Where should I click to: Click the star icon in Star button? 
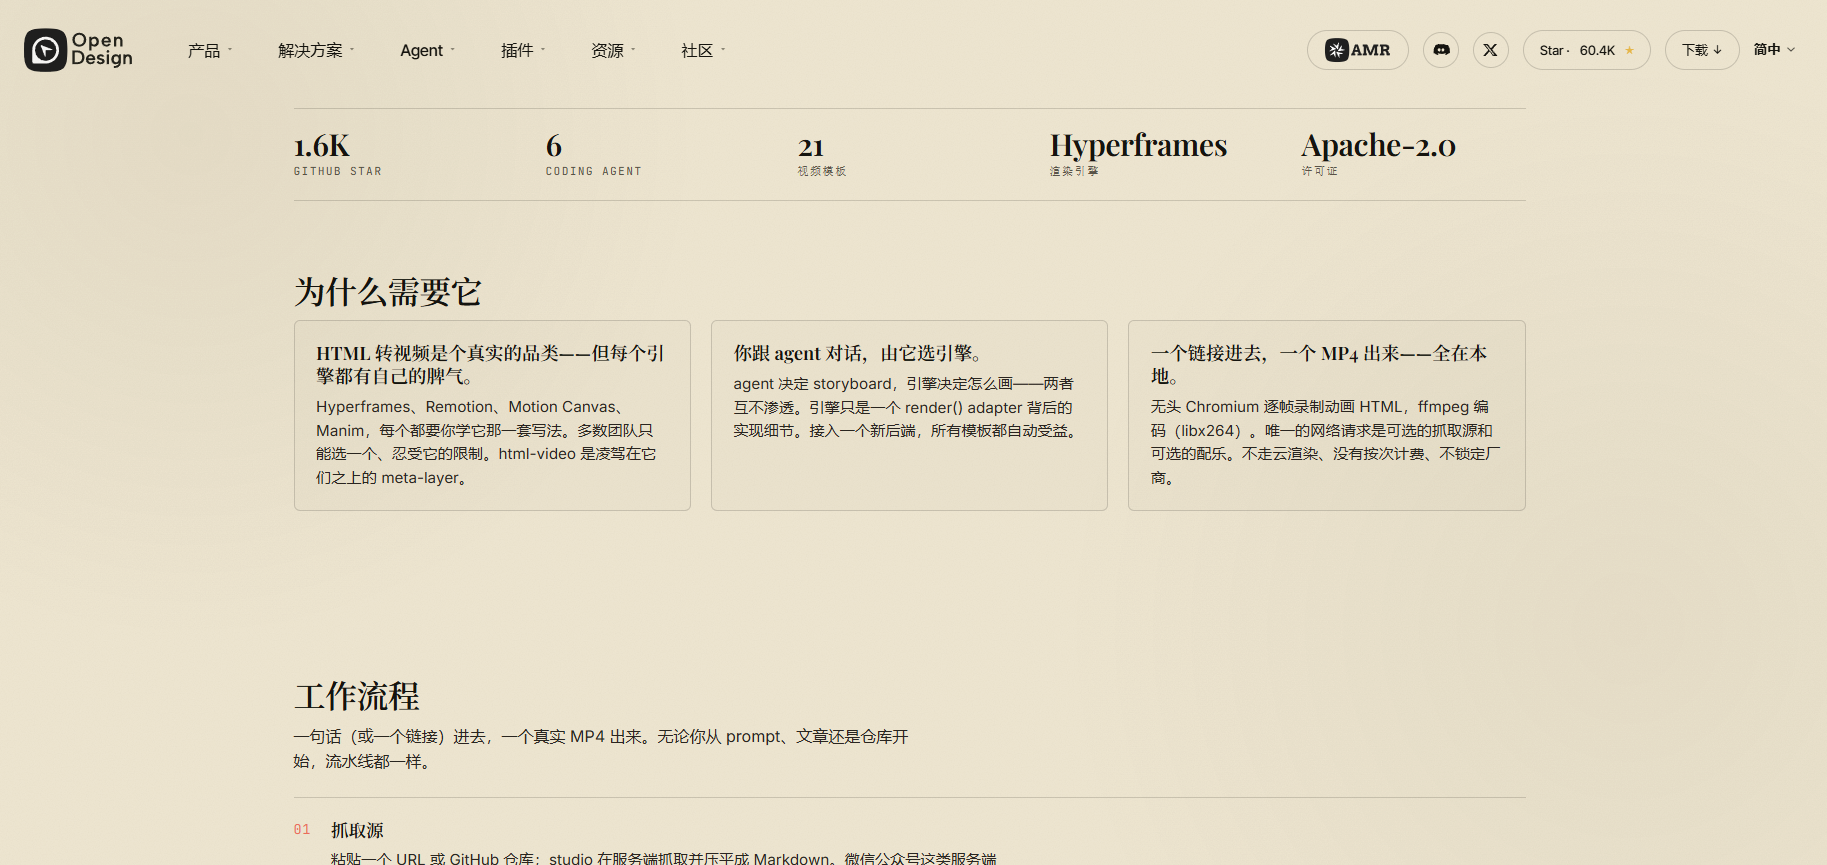point(1629,50)
